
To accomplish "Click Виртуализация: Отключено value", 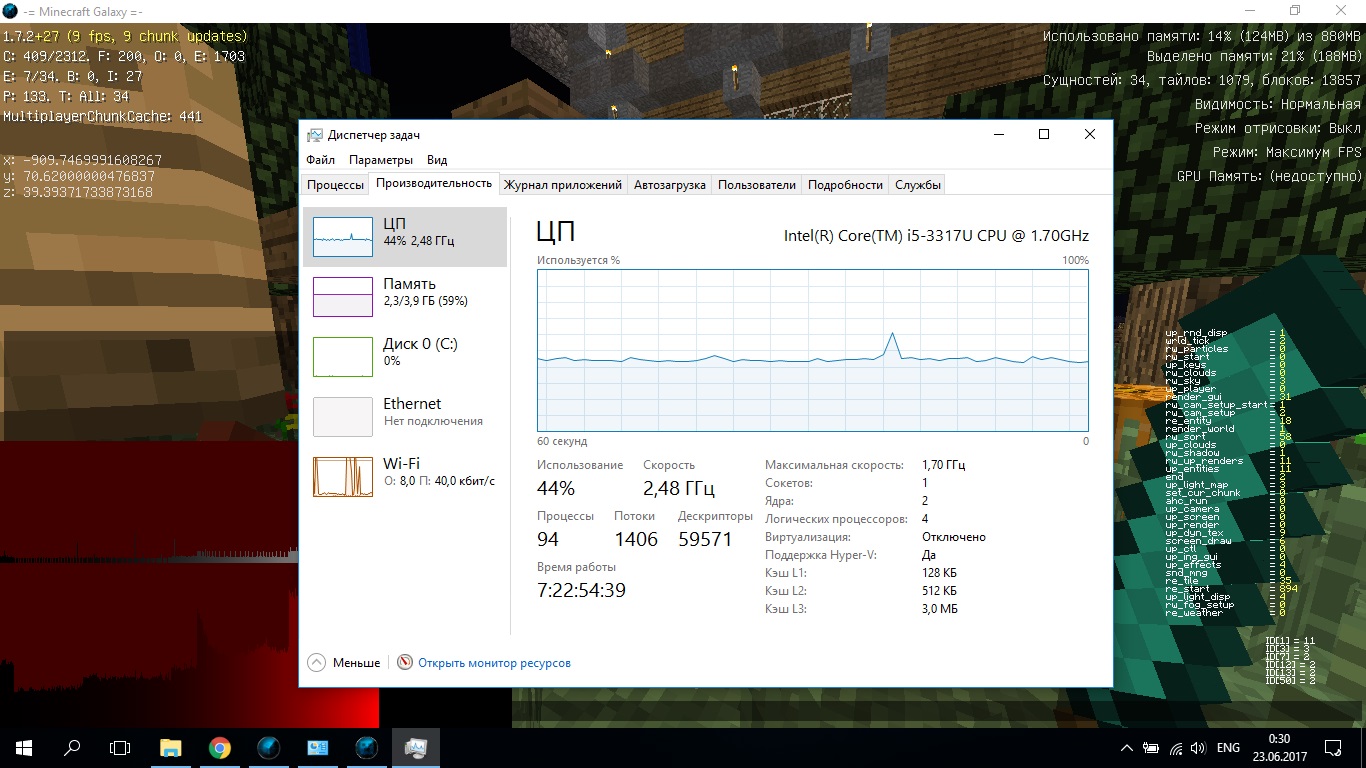I will [954, 537].
